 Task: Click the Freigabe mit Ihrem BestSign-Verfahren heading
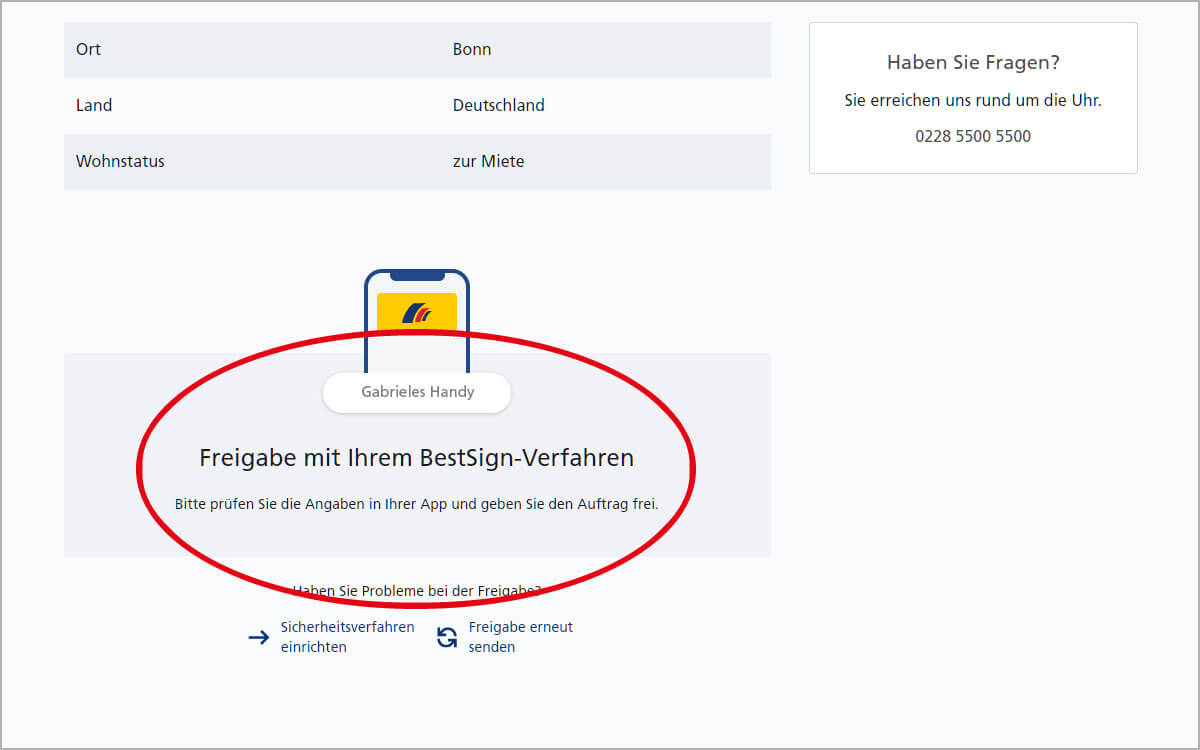point(417,458)
